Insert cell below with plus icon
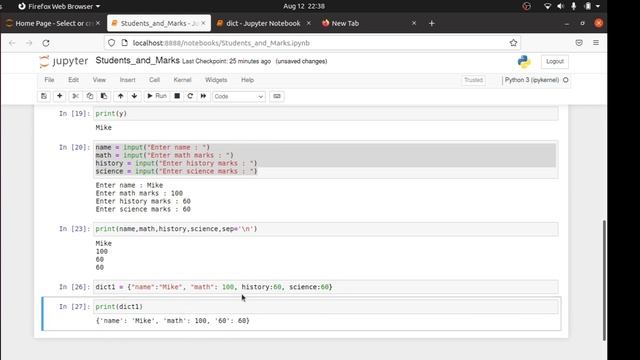640x360 pixels. (60, 96)
